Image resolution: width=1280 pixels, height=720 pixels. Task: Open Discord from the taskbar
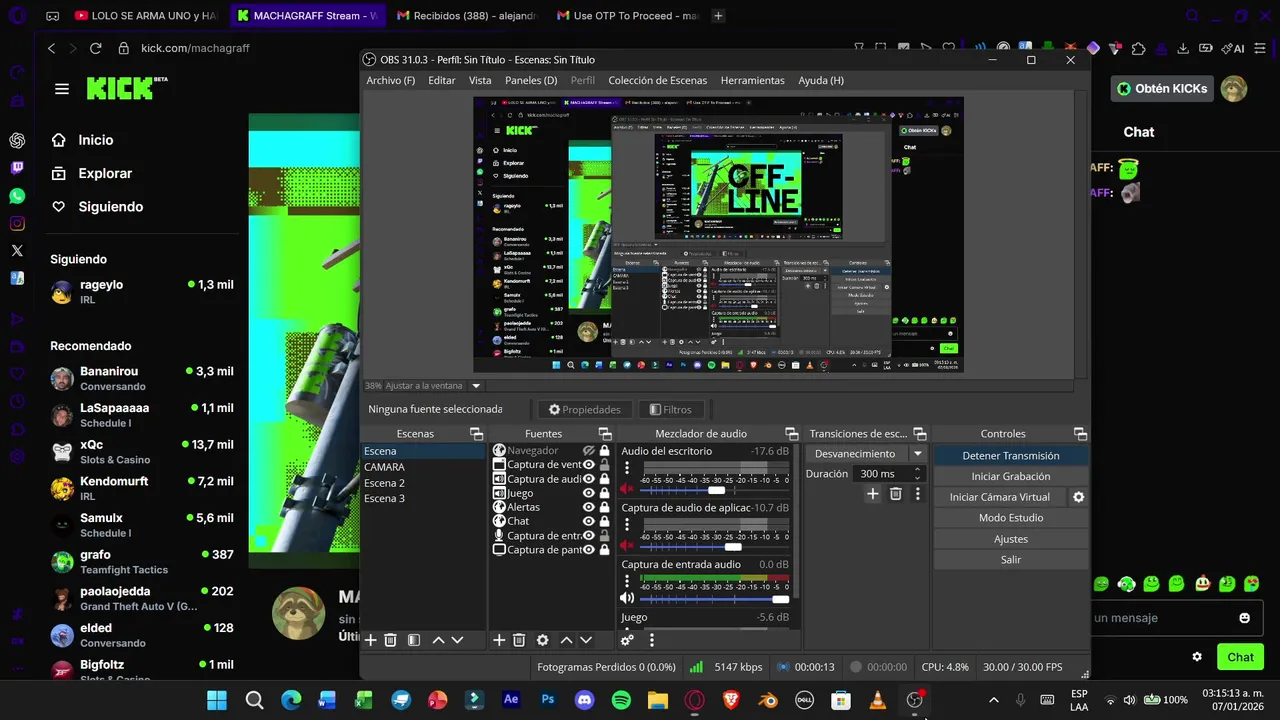coord(584,700)
